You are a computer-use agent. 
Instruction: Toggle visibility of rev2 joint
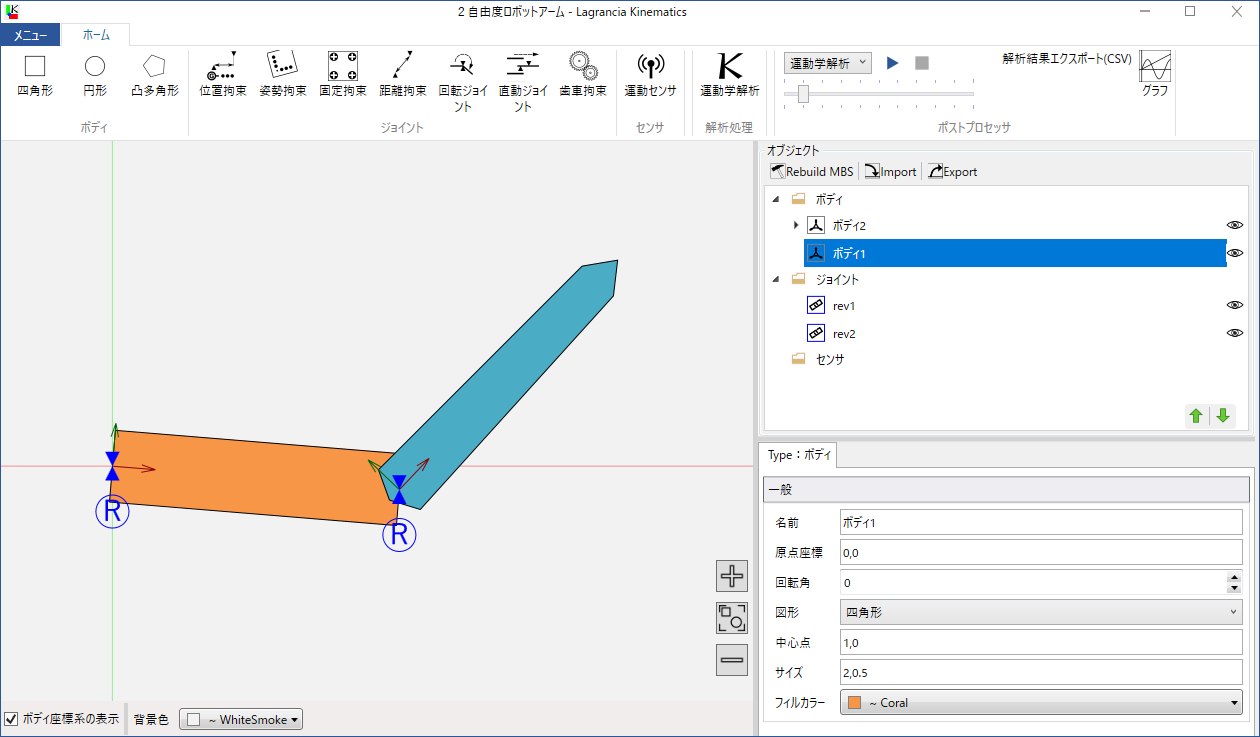click(1235, 333)
